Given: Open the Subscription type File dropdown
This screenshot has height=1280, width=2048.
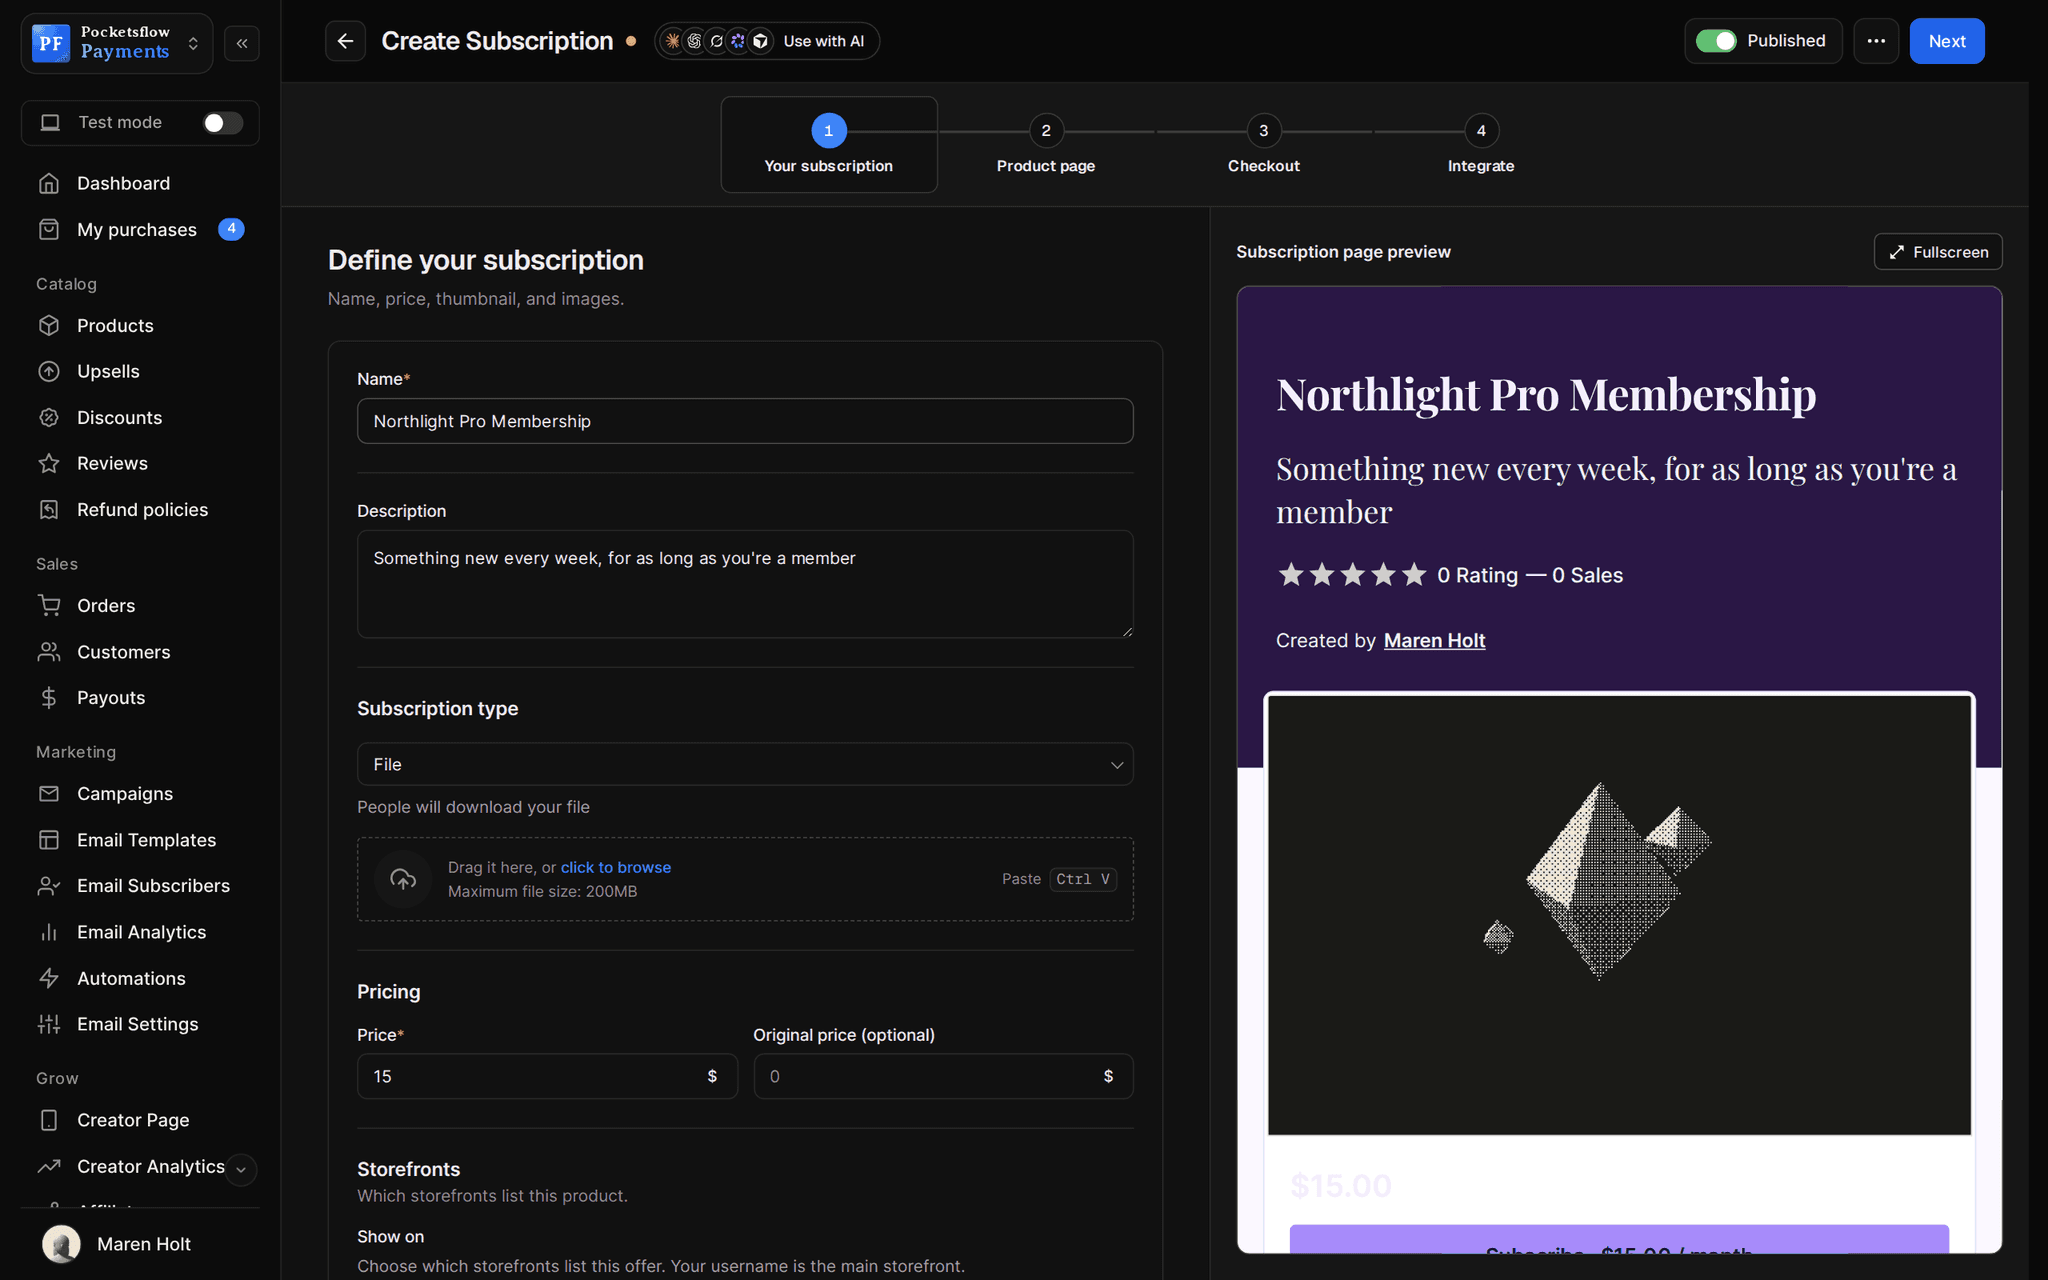Looking at the screenshot, I should tap(745, 764).
